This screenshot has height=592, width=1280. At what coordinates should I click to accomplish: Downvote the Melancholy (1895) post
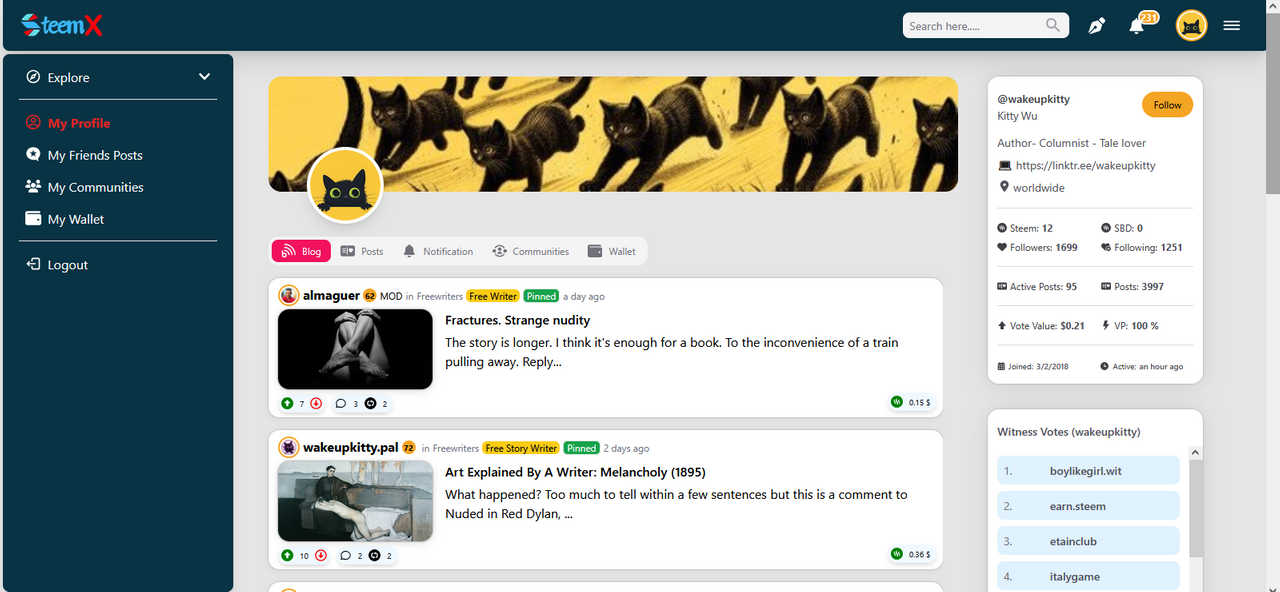click(x=321, y=555)
